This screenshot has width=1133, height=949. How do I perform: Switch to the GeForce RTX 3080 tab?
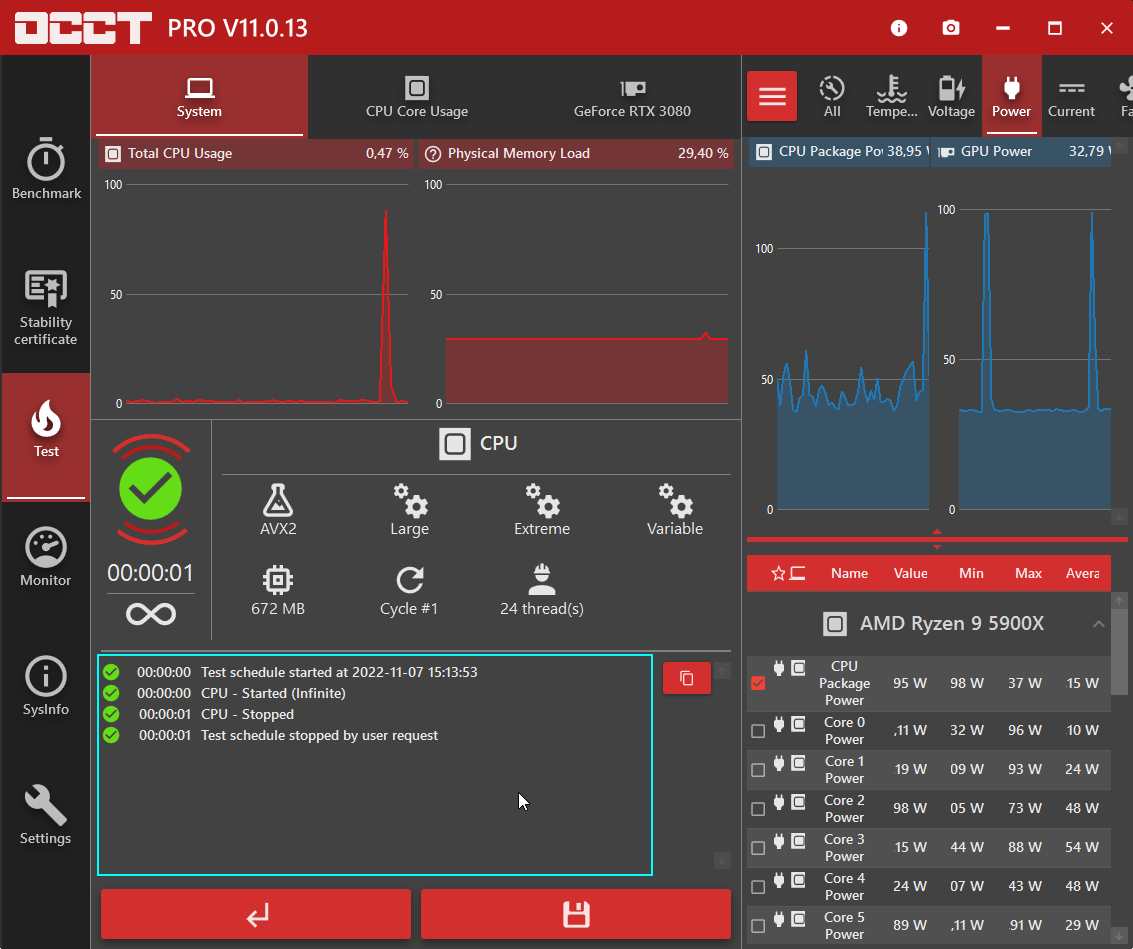point(632,98)
